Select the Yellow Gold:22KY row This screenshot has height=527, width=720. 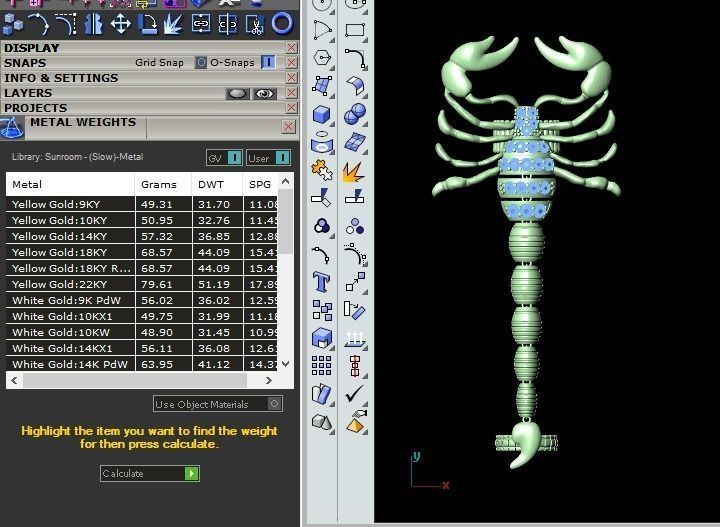[x=142, y=284]
